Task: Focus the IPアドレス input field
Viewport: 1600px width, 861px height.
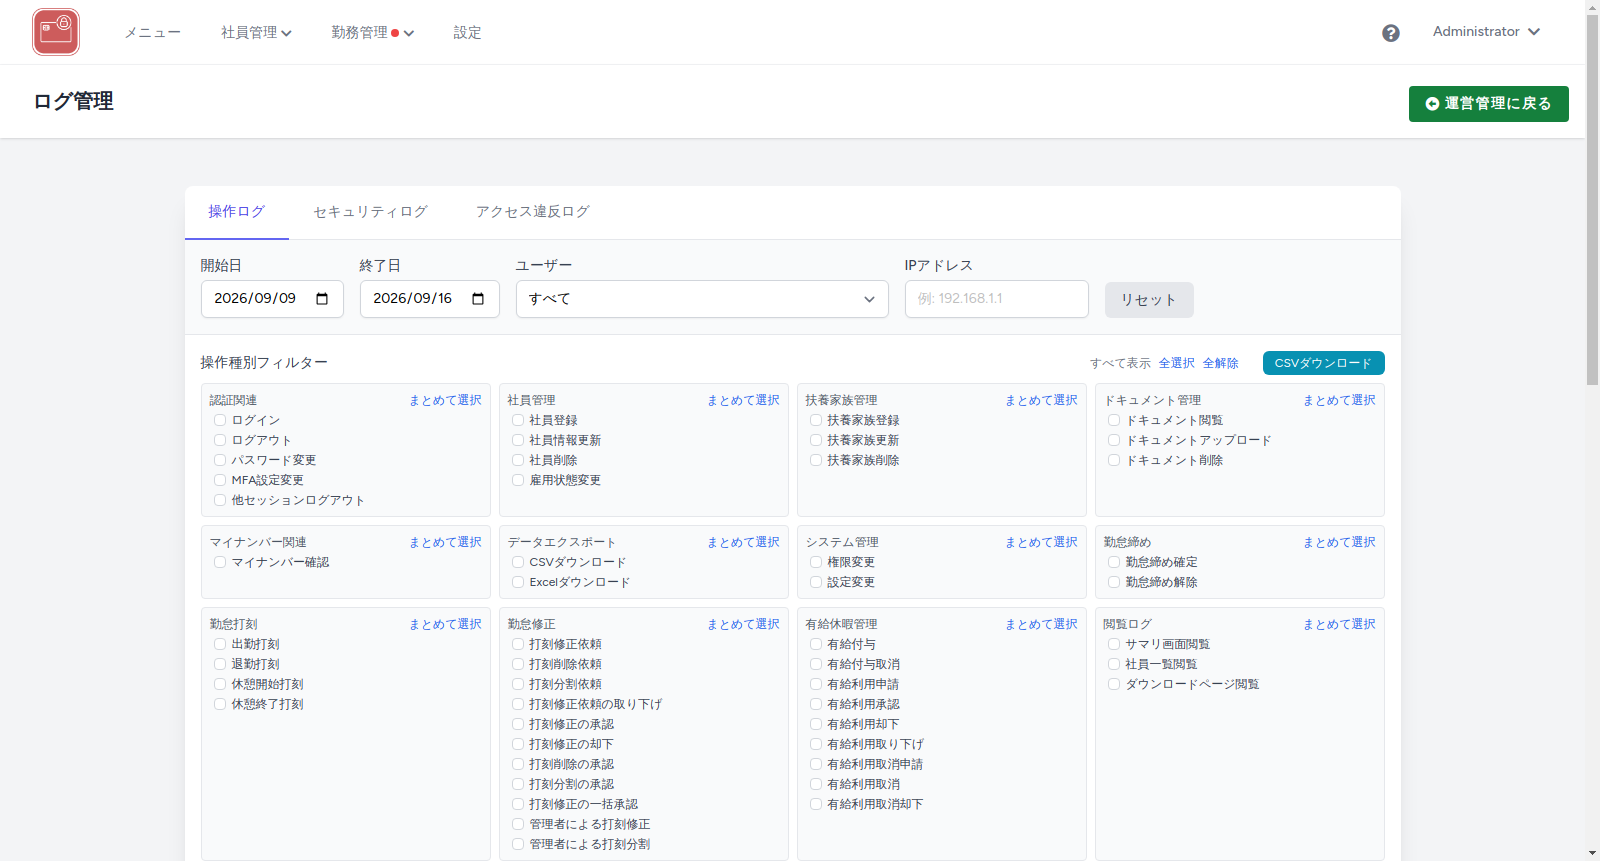Action: click(996, 299)
